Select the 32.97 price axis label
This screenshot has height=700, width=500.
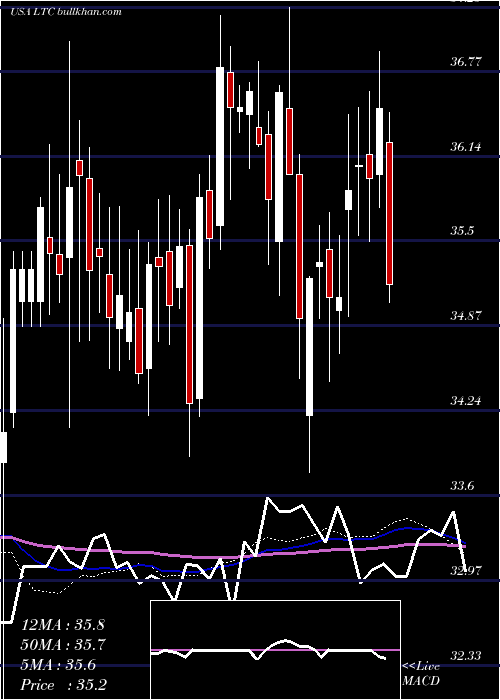tap(466, 571)
